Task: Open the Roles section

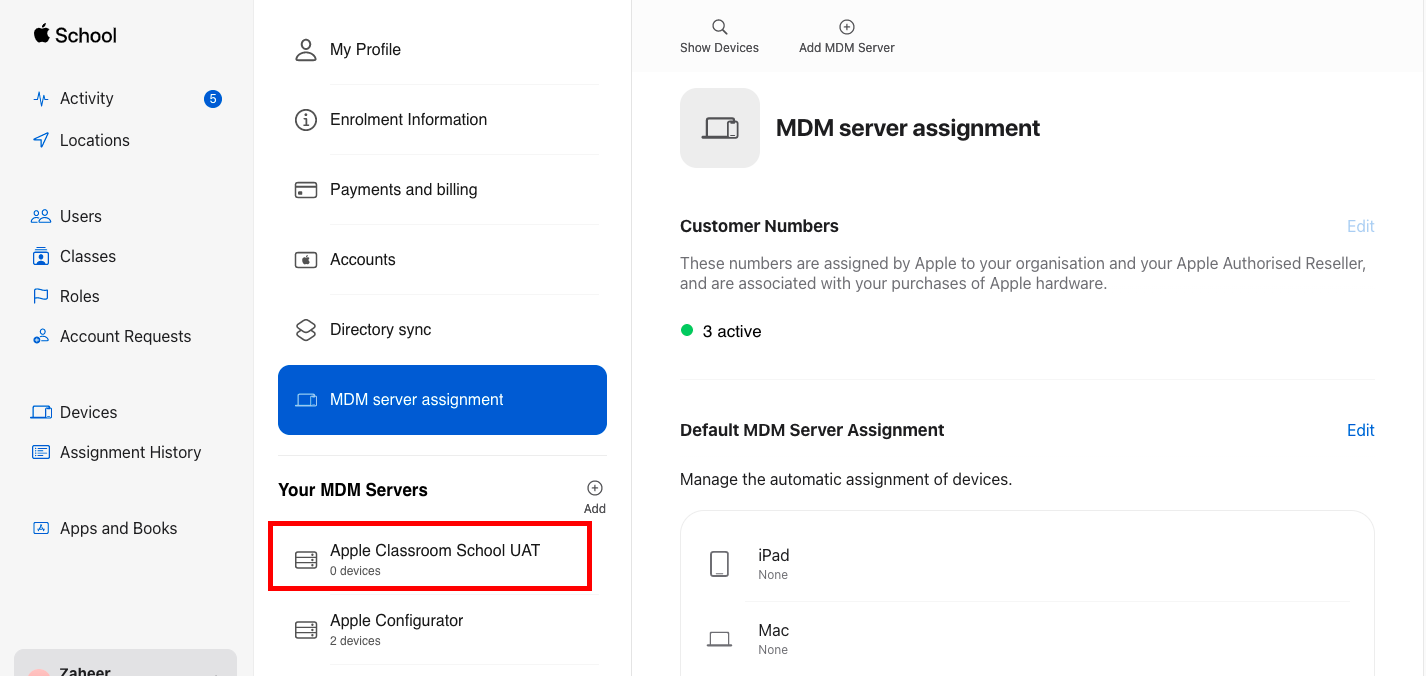Action: tap(80, 296)
